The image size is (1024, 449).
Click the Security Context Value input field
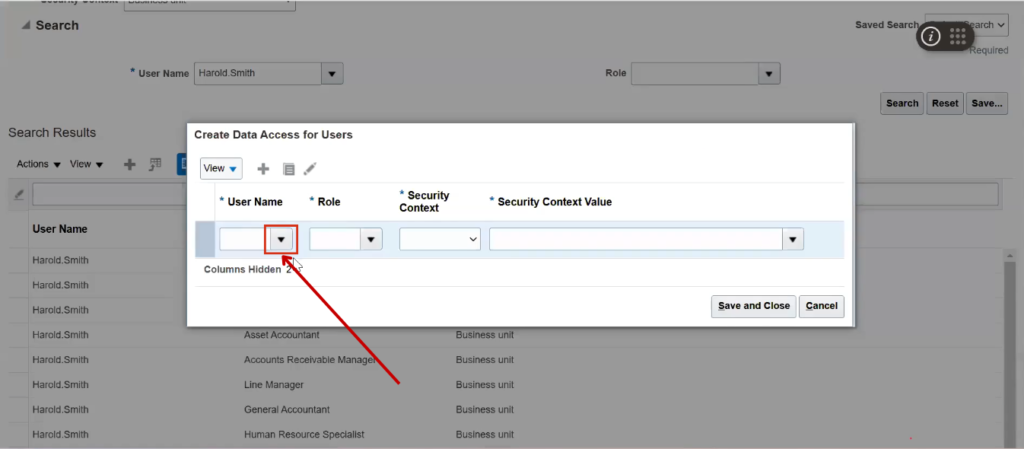point(635,240)
